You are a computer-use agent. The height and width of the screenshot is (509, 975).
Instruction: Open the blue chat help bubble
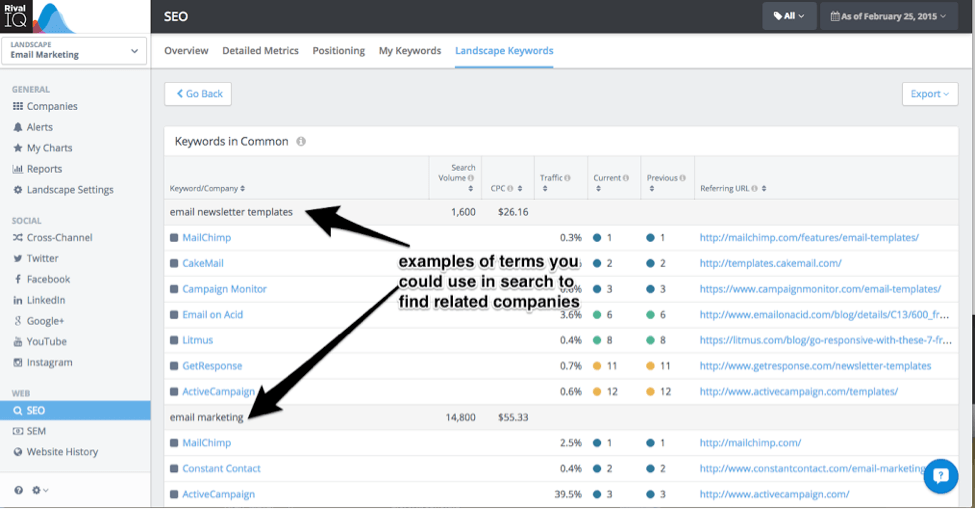pyautogui.click(x=941, y=476)
